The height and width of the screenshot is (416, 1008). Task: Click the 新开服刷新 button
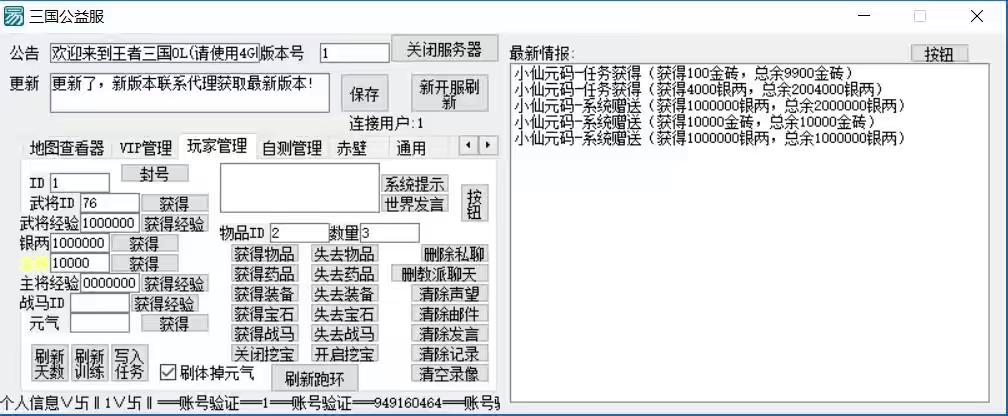[449, 94]
